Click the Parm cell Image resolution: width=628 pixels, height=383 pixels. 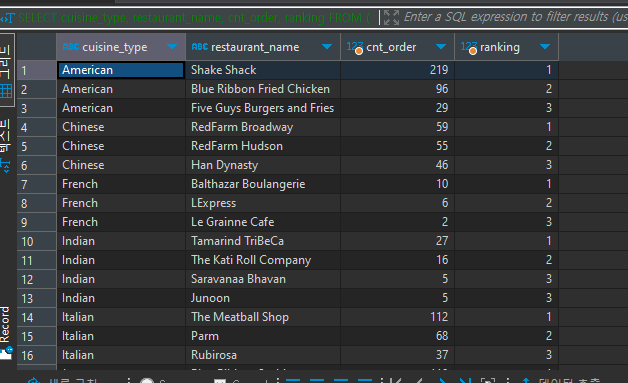coord(263,336)
